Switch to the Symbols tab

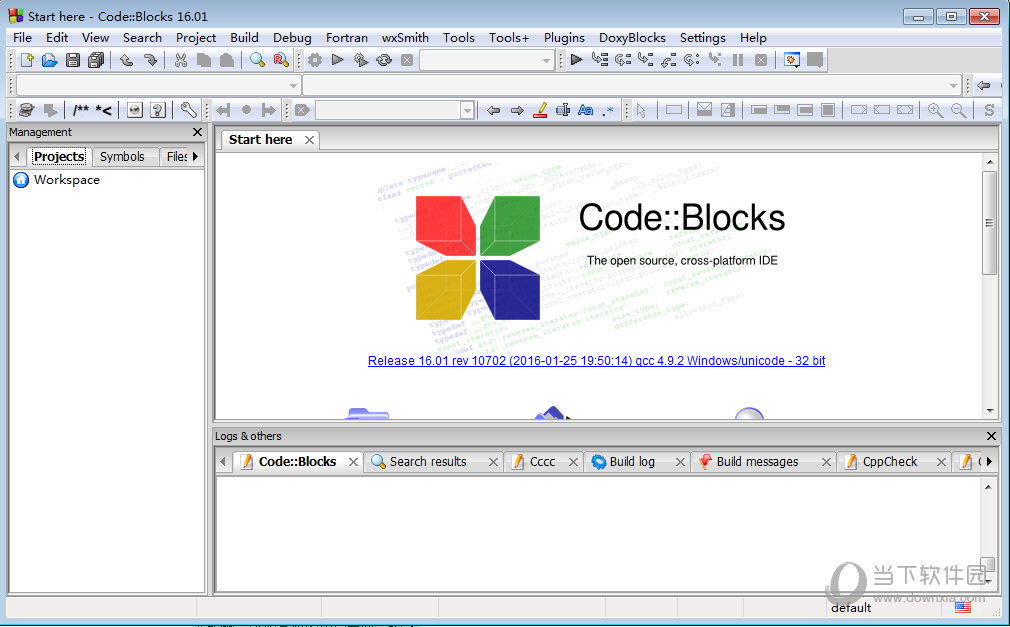click(x=122, y=156)
